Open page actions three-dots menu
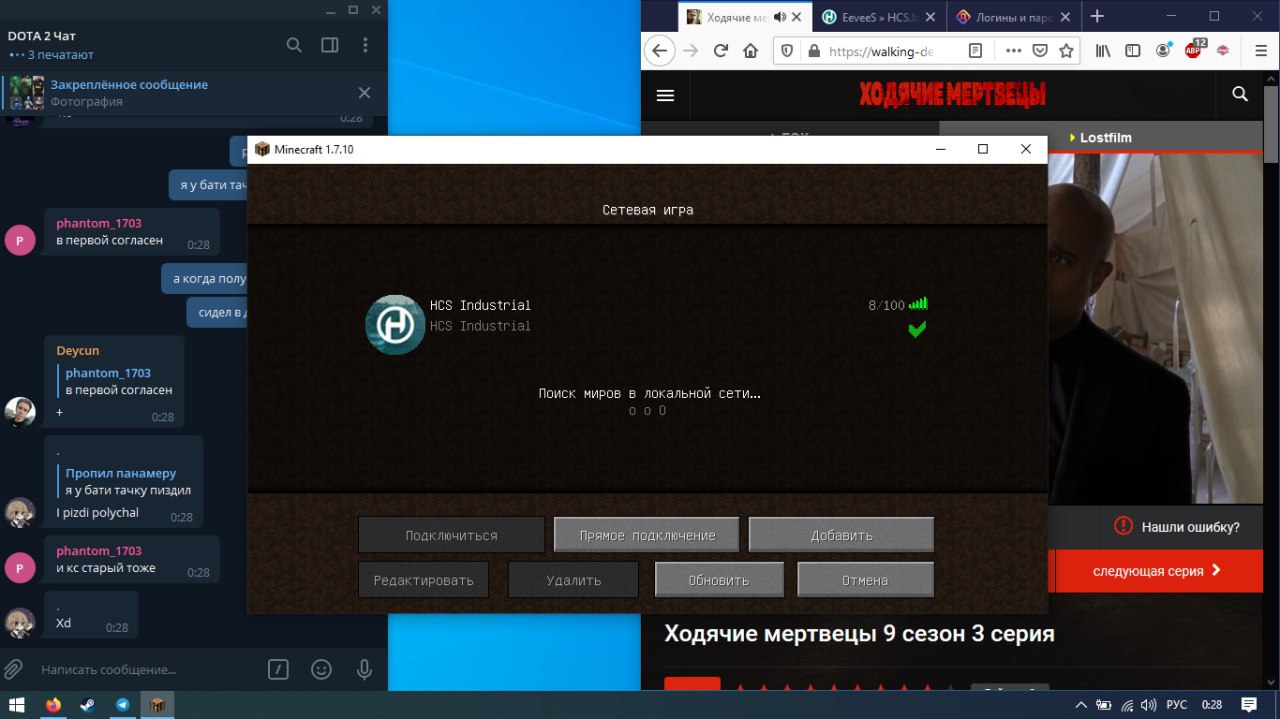The height and width of the screenshot is (719, 1280). 1014,51
